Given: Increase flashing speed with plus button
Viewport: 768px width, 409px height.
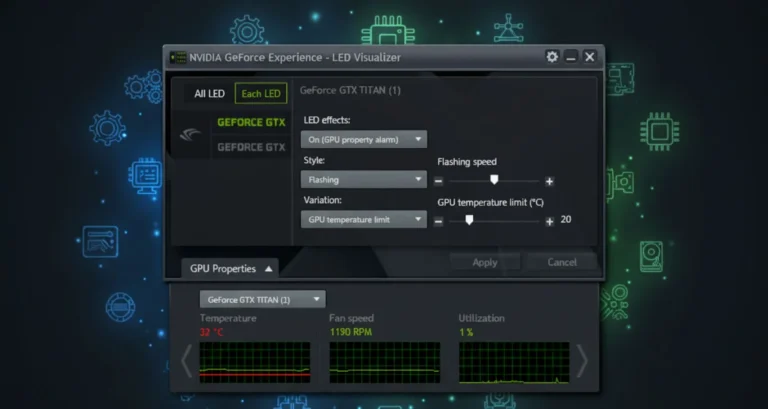Looking at the screenshot, I should point(550,181).
